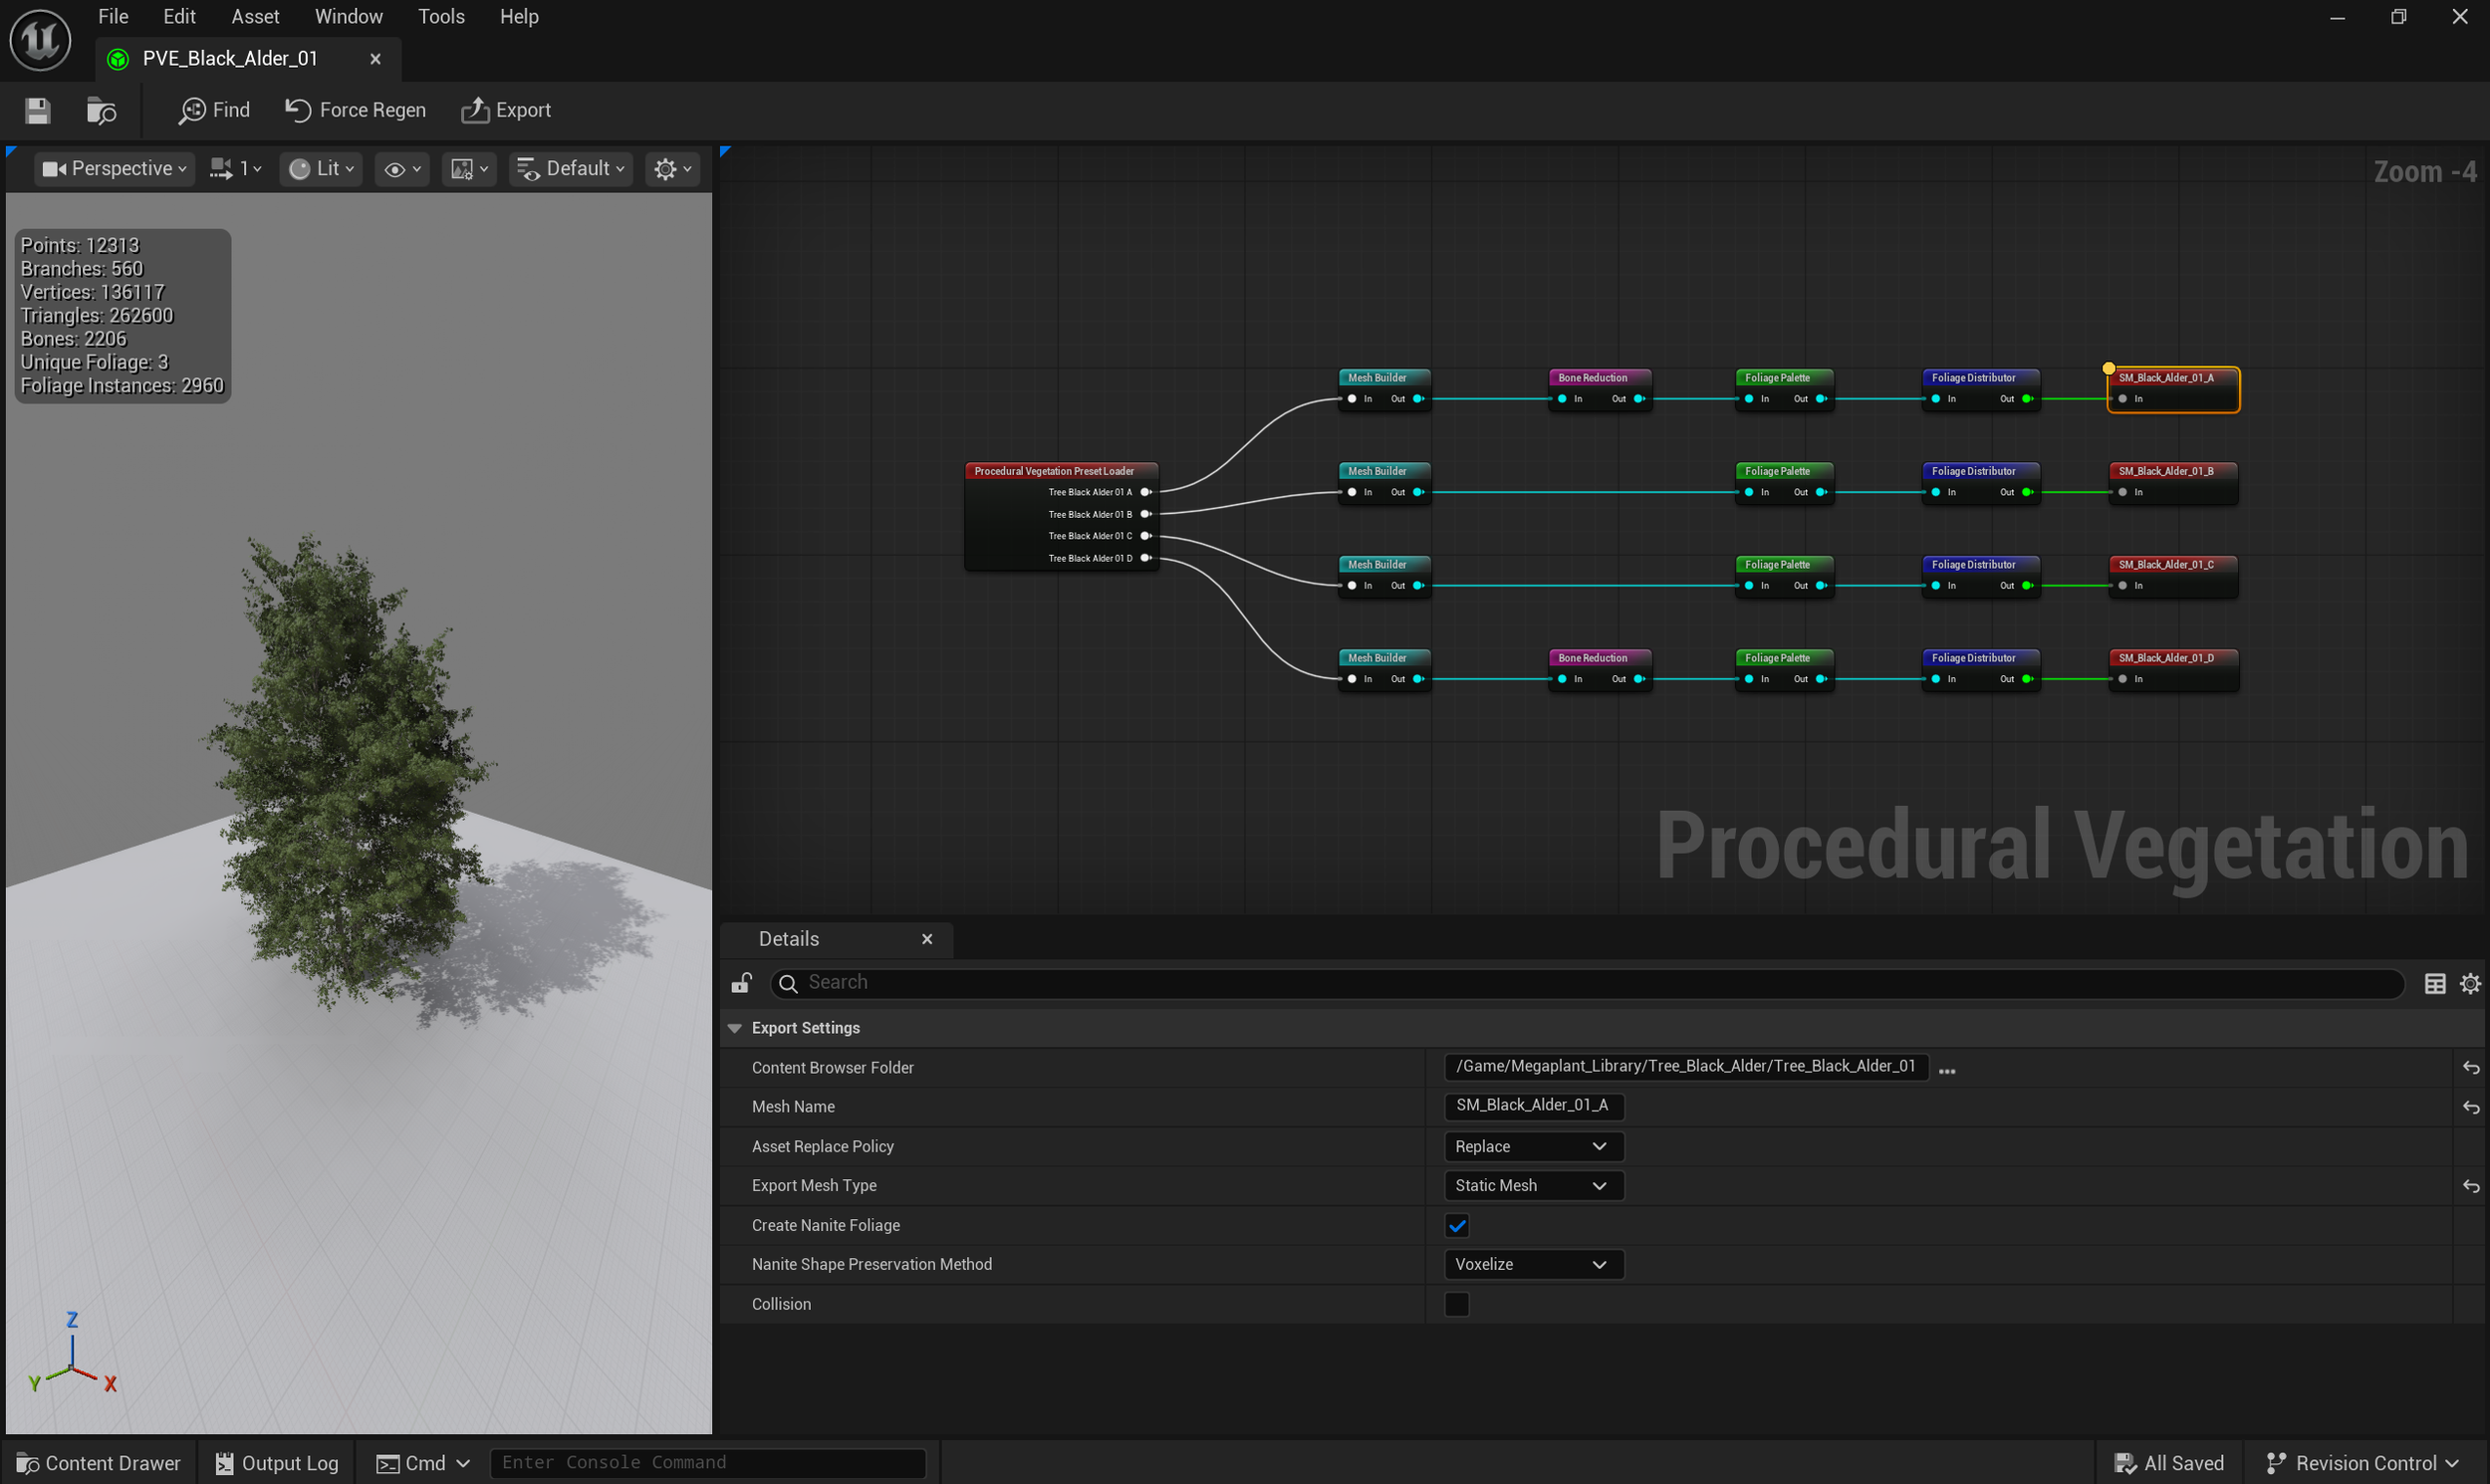Screen dimensions: 2490x1484
Task: Open viewport show flags eye menu
Action: (402, 169)
